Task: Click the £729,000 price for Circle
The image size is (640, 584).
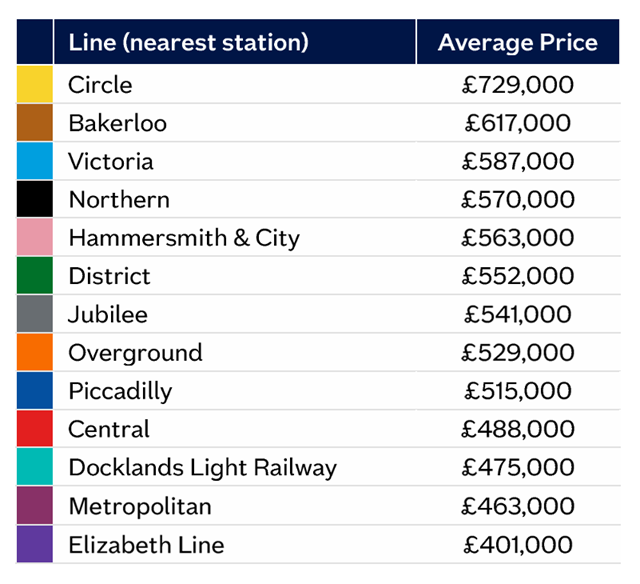Action: click(x=518, y=85)
